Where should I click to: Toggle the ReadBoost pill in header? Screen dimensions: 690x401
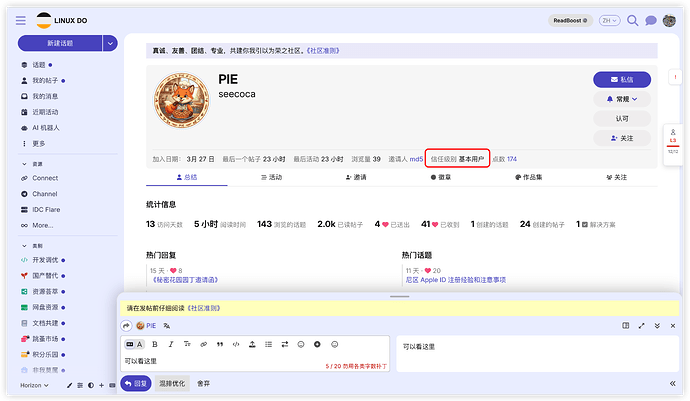(570, 20)
